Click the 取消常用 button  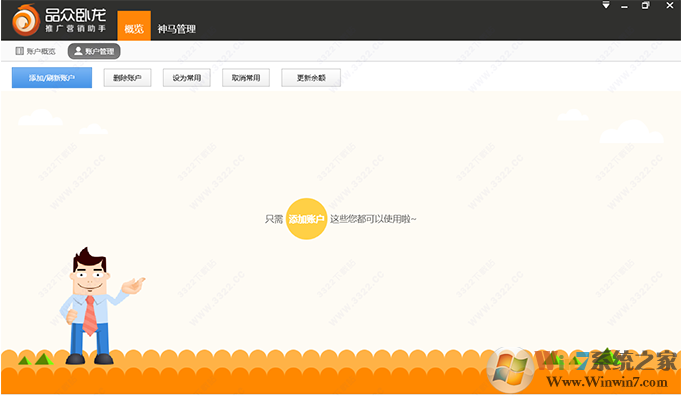point(246,78)
